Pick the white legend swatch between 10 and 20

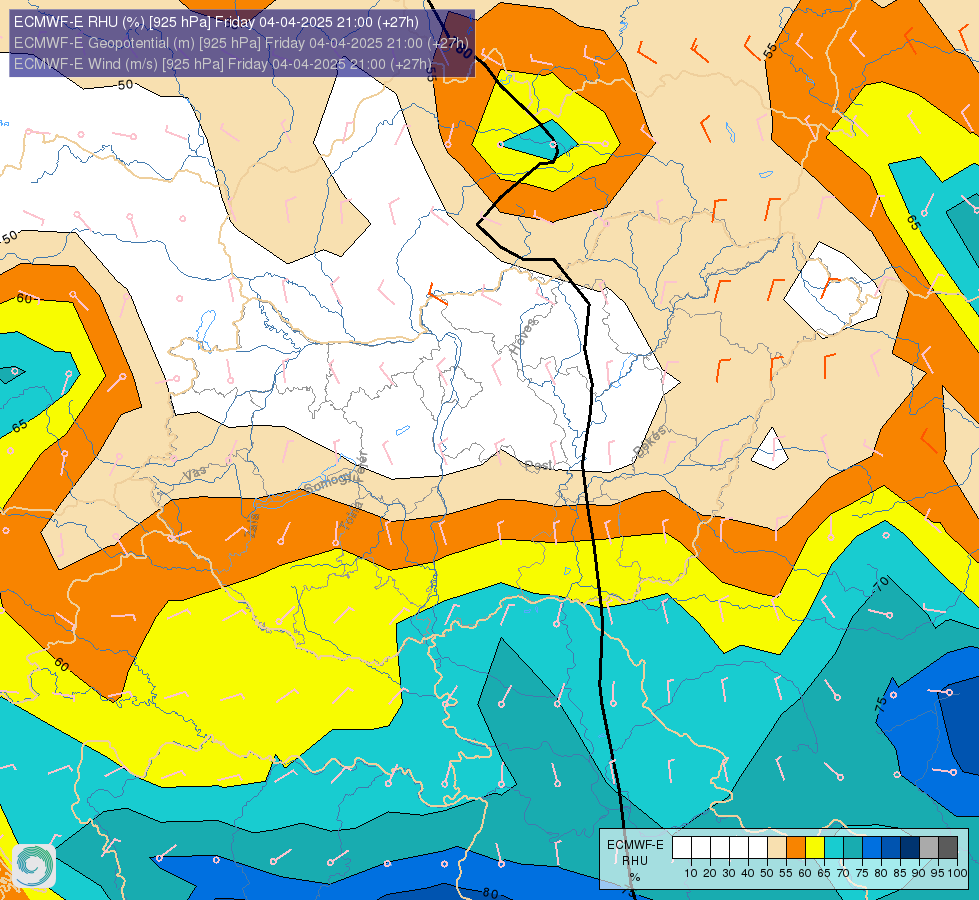click(x=701, y=848)
